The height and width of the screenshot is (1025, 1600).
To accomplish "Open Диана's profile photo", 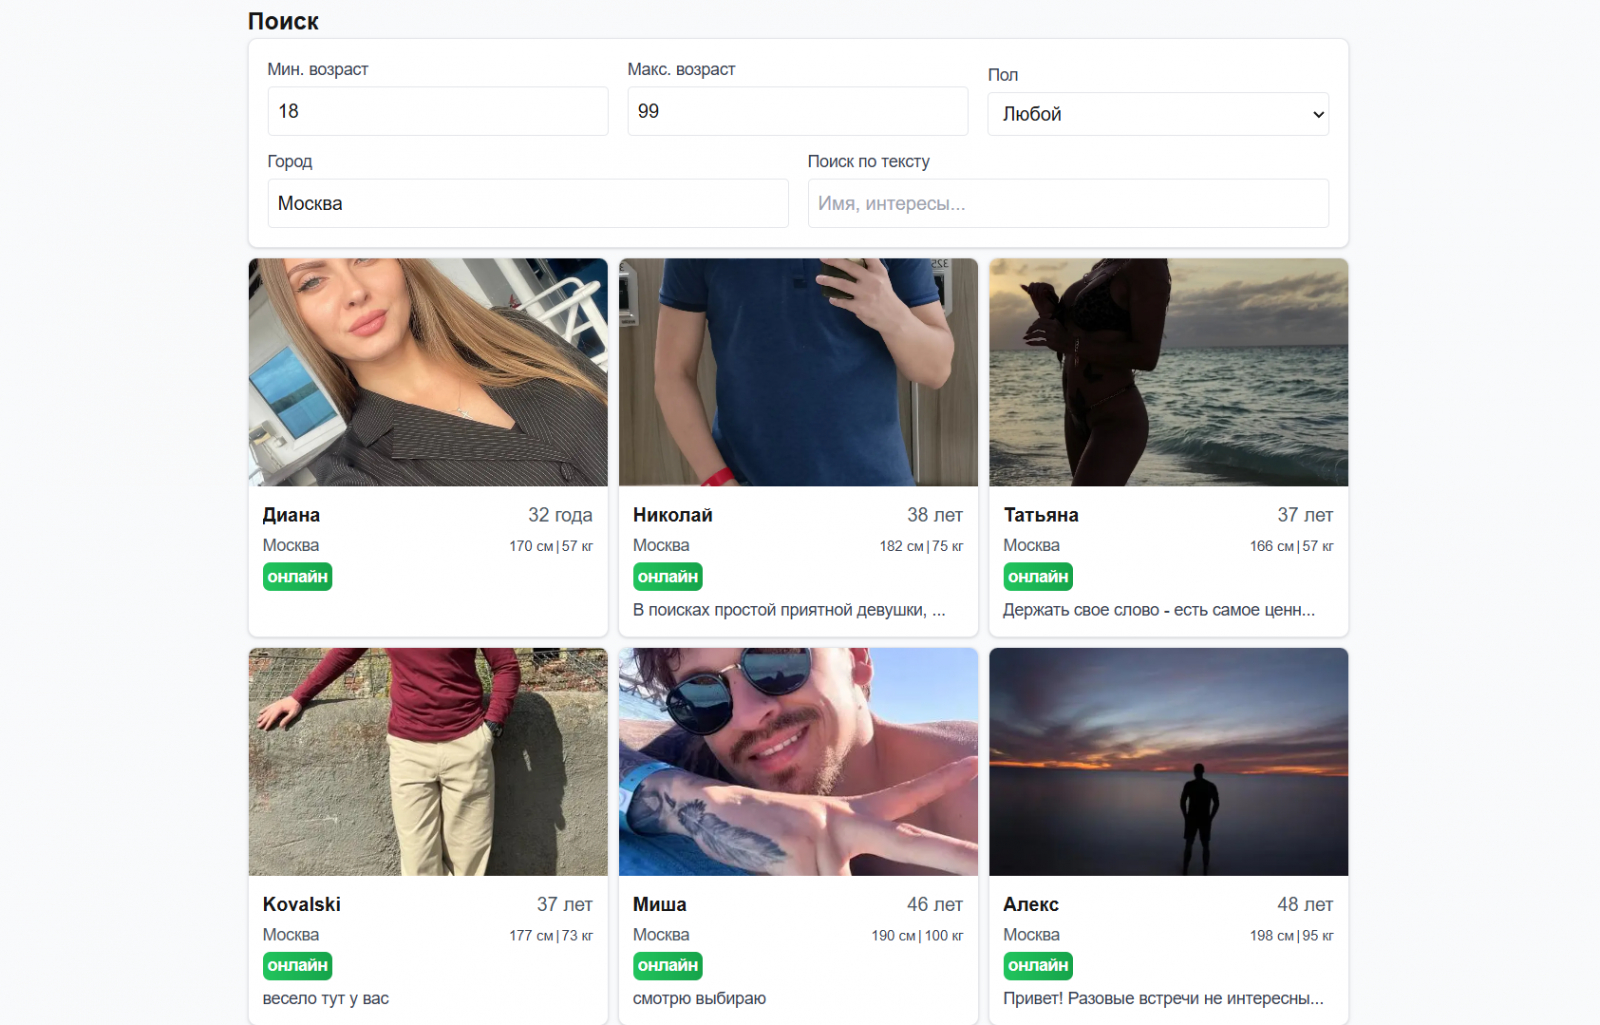I will pyautogui.click(x=428, y=372).
